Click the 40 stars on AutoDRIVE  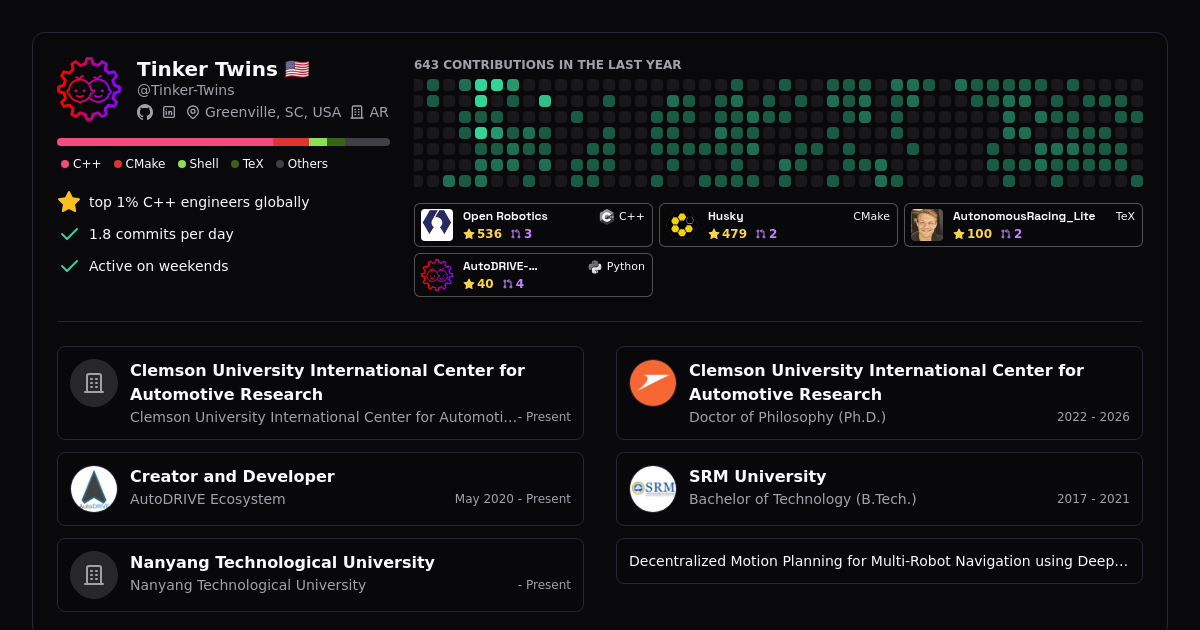pos(478,284)
